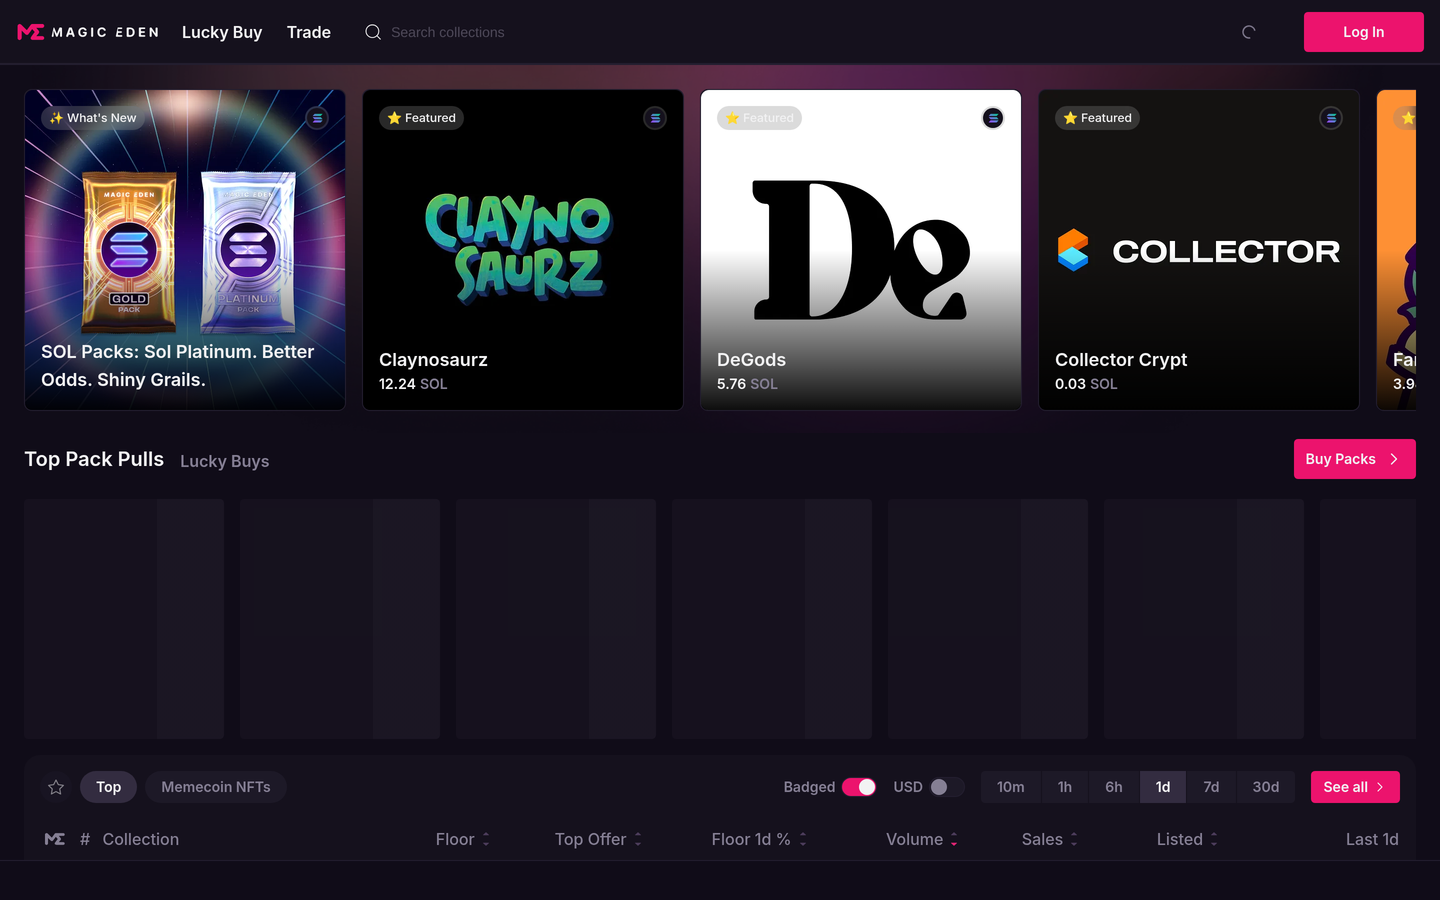Click Solana chain icon on DeGods card
Screen dimensions: 1440x900
coord(993,118)
